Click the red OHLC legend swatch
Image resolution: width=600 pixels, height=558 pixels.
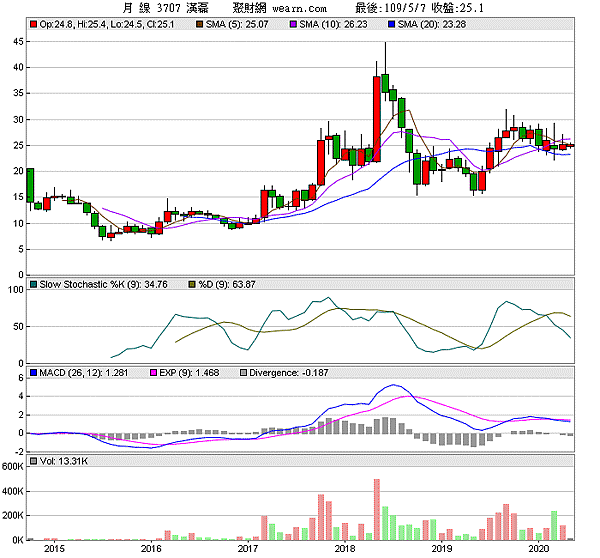34,24
